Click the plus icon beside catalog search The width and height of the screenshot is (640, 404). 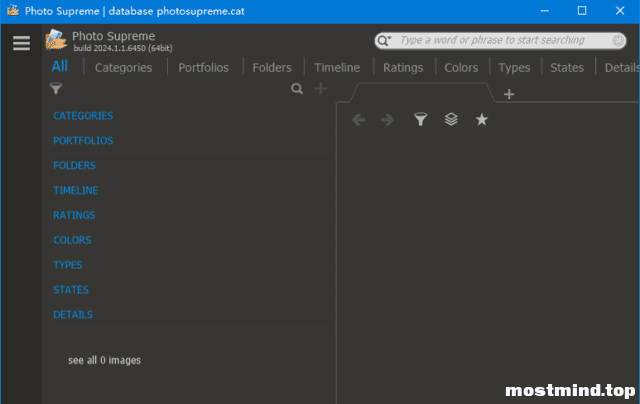(x=320, y=88)
